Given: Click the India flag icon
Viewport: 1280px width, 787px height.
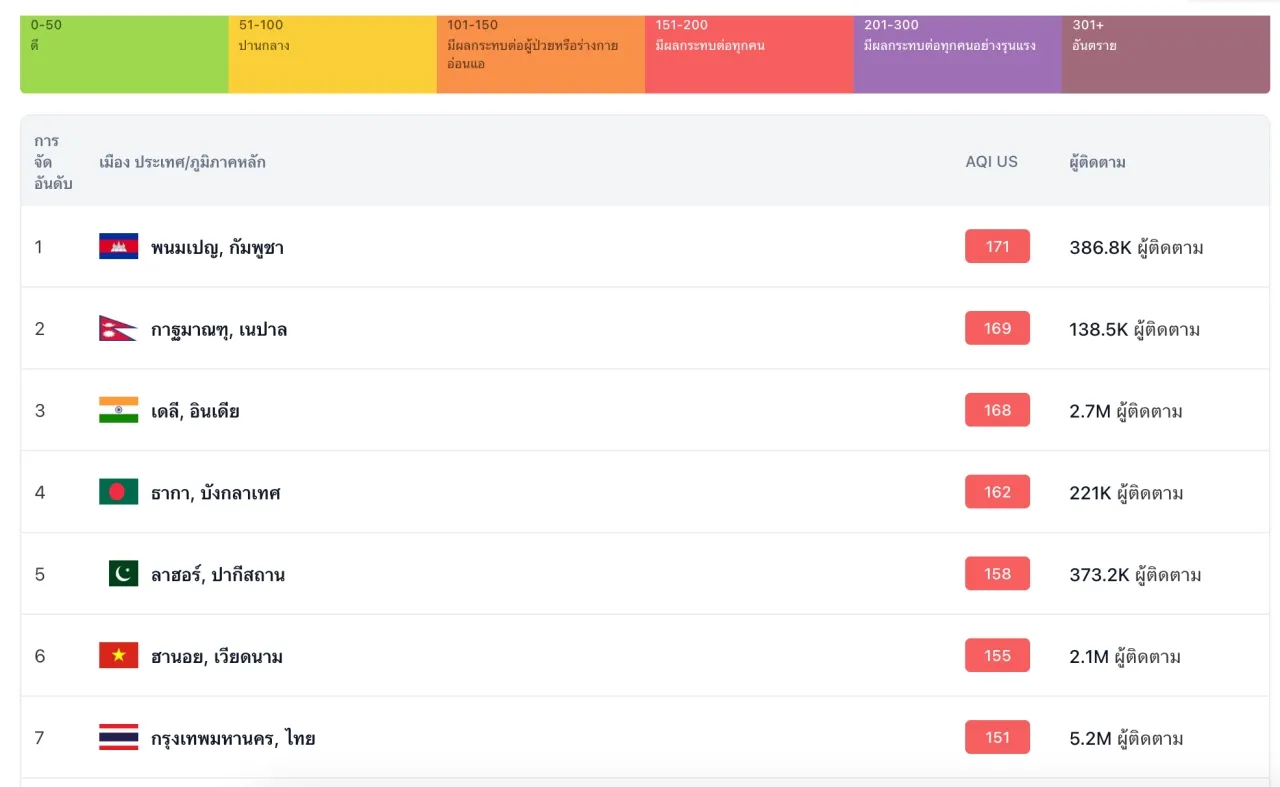Looking at the screenshot, I should (118, 411).
